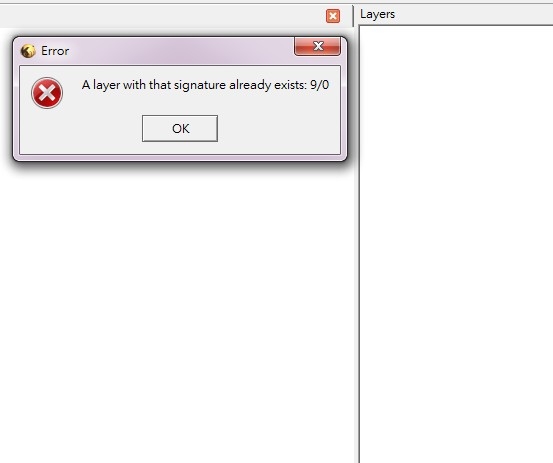Click the gray header bar left of orange X
Image resolution: width=553 pixels, height=463 pixels.
(162, 16)
